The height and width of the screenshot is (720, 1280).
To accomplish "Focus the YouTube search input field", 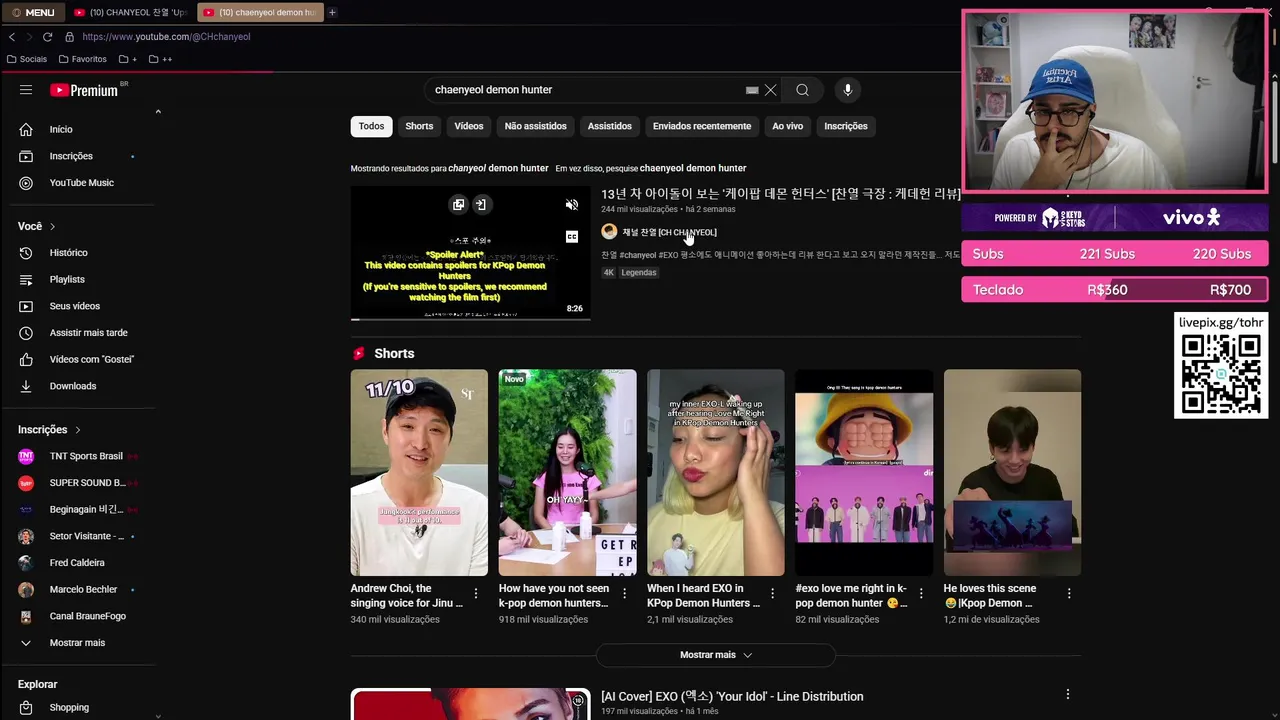I will (585, 90).
